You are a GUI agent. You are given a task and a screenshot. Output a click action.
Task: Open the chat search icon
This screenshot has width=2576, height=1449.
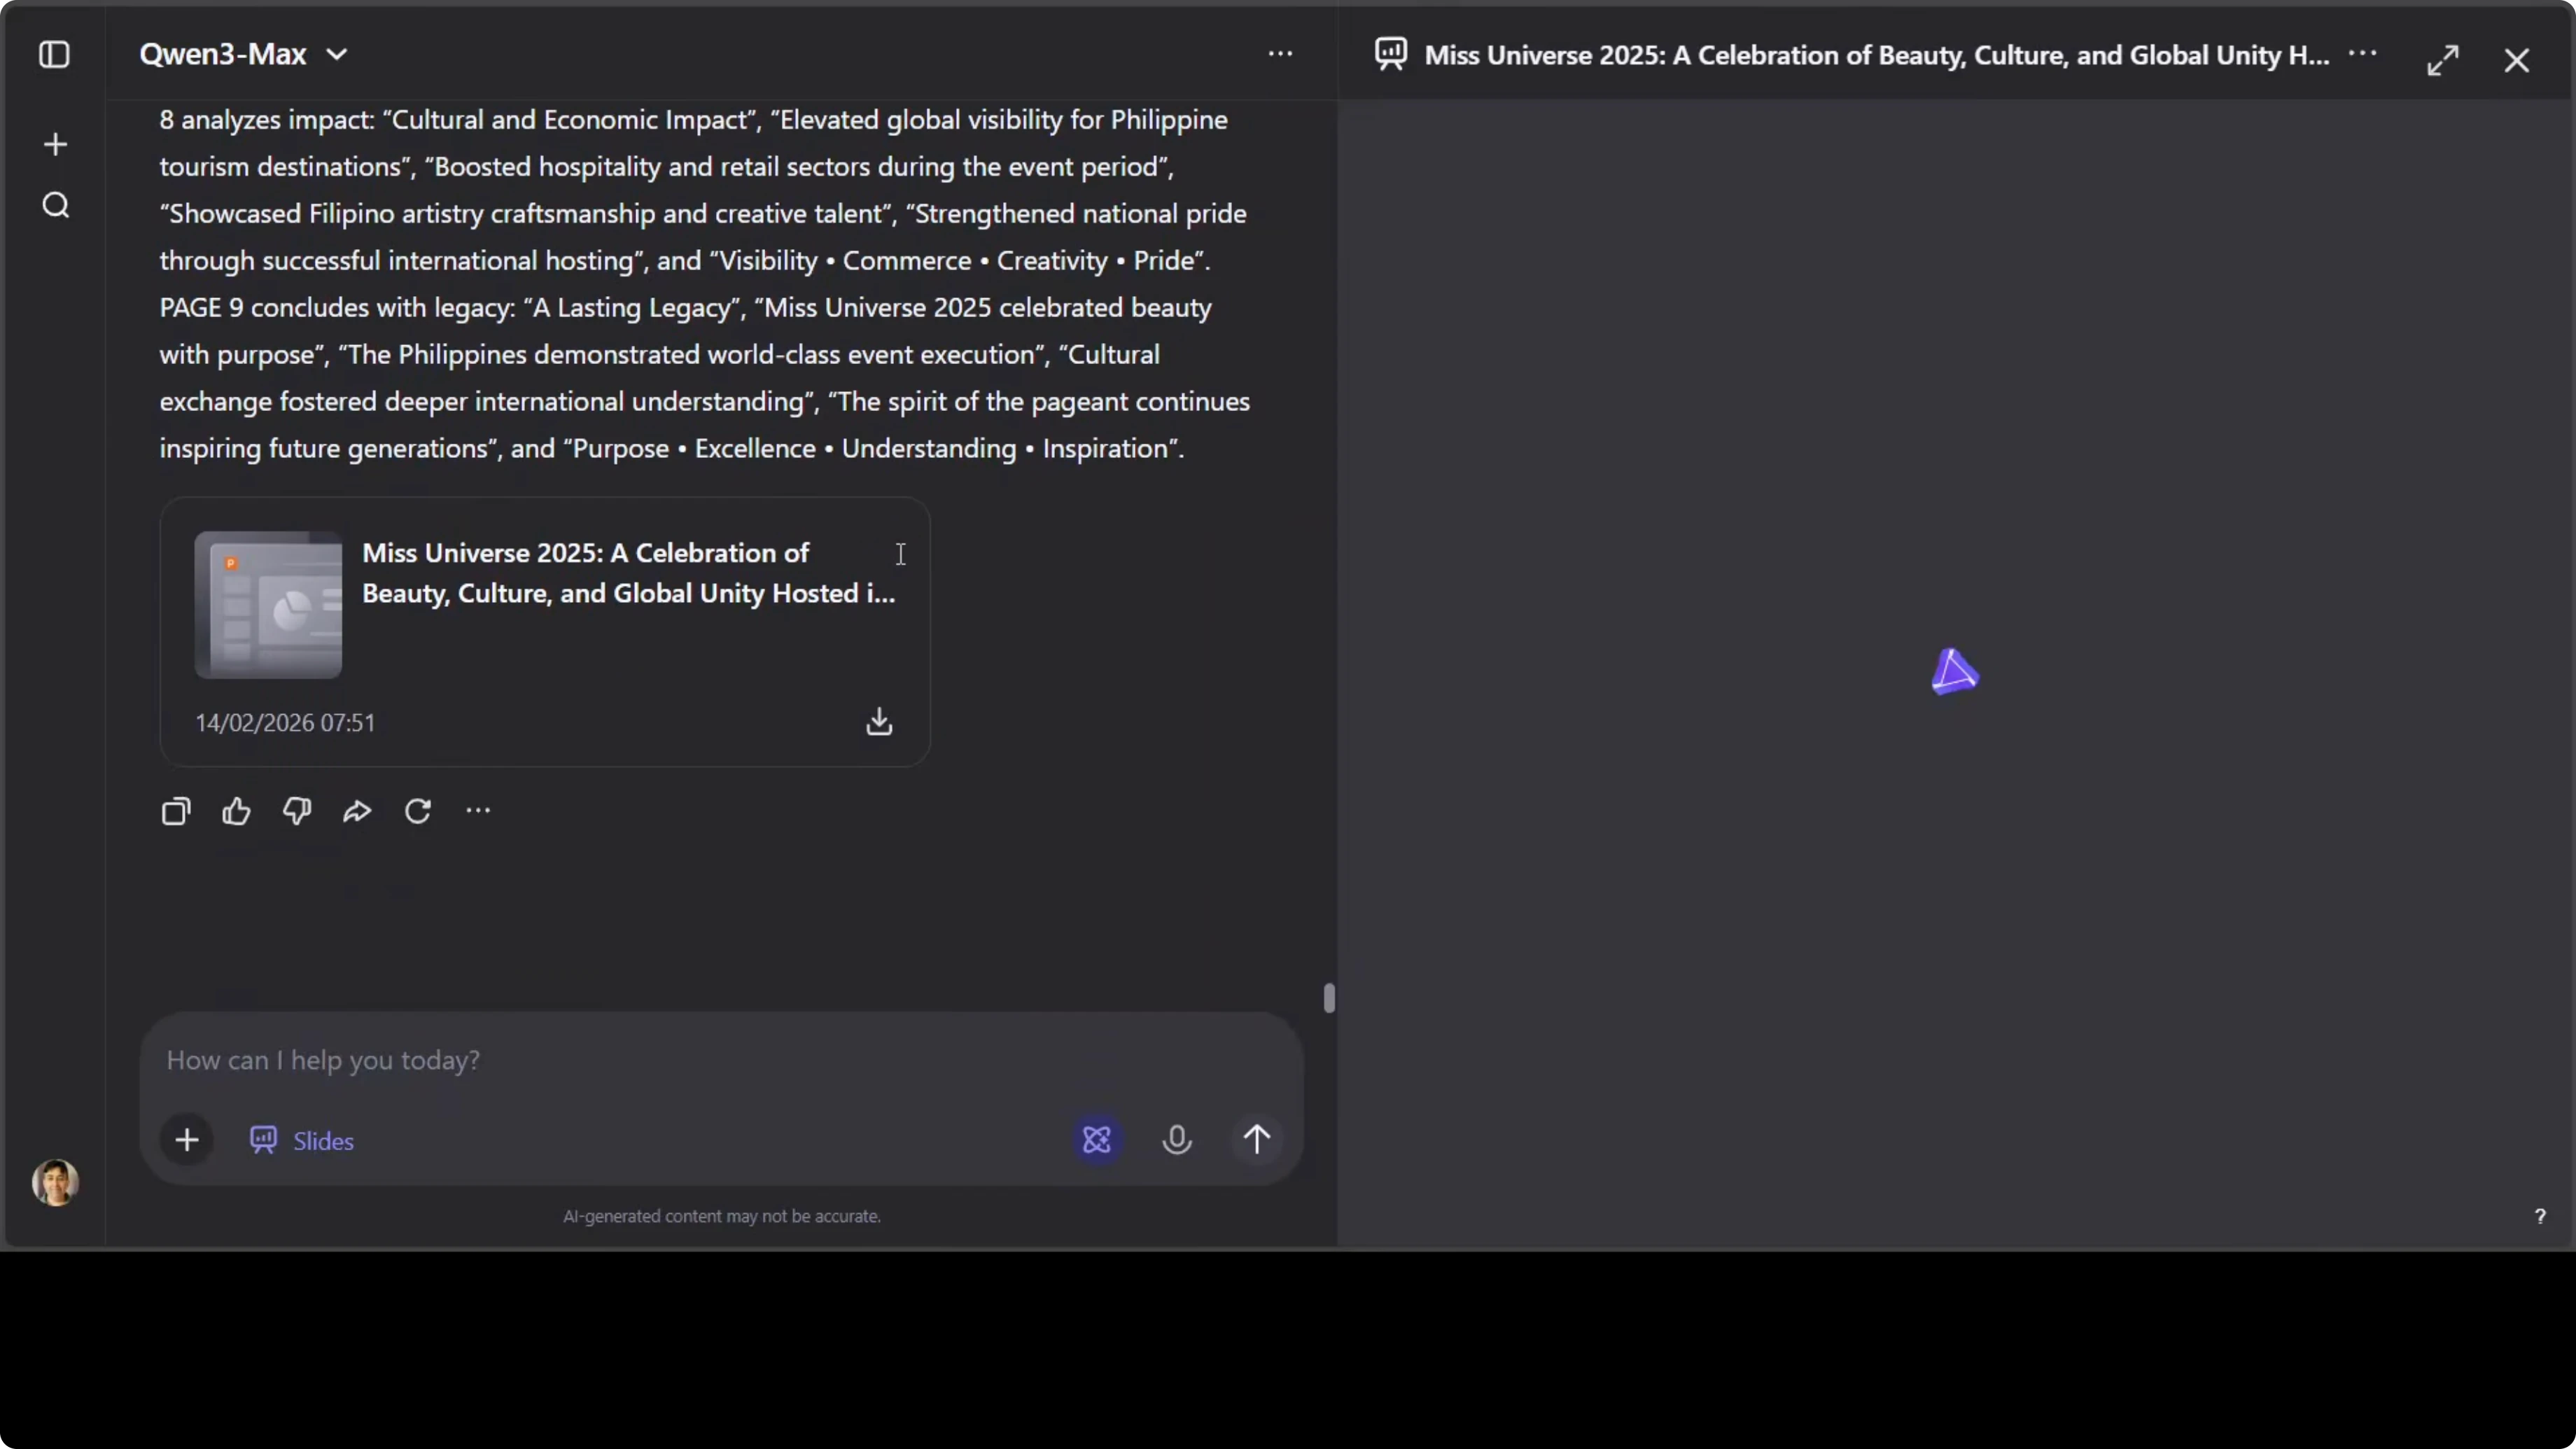point(56,206)
